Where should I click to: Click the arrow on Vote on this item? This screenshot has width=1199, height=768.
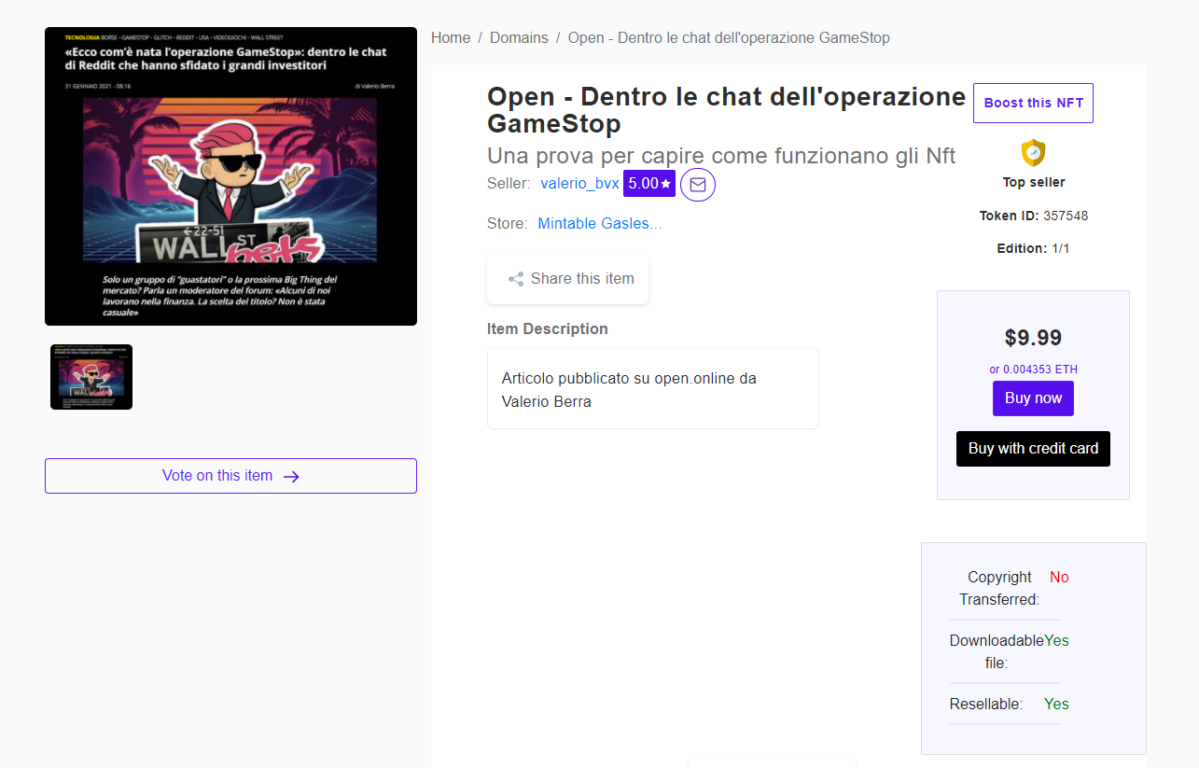pos(291,477)
